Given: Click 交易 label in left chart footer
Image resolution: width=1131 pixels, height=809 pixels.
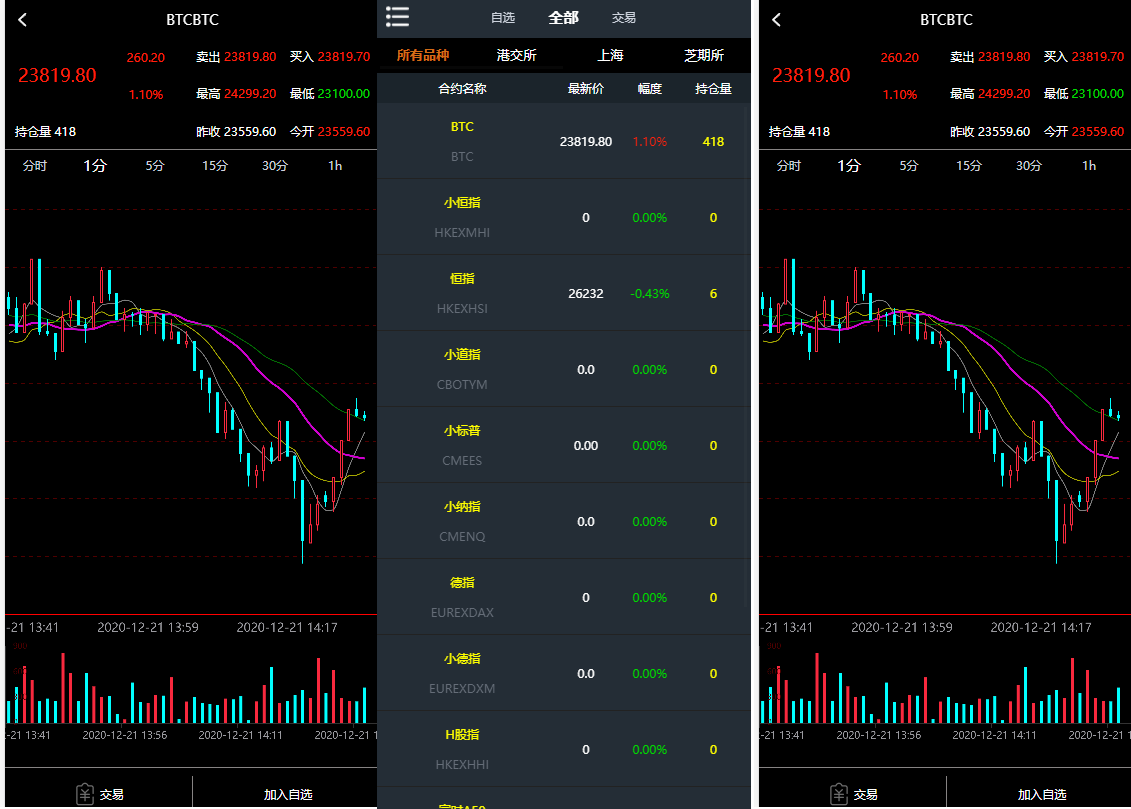Looking at the screenshot, I should pos(112,795).
